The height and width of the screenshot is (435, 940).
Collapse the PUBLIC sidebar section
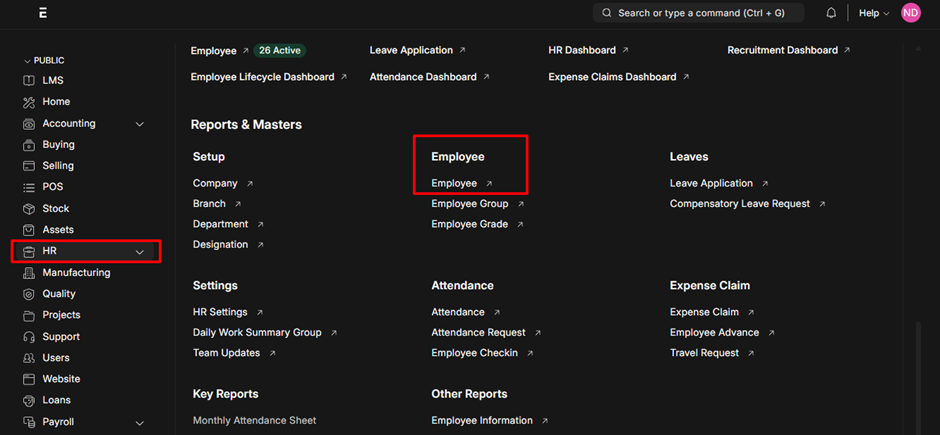click(44, 61)
